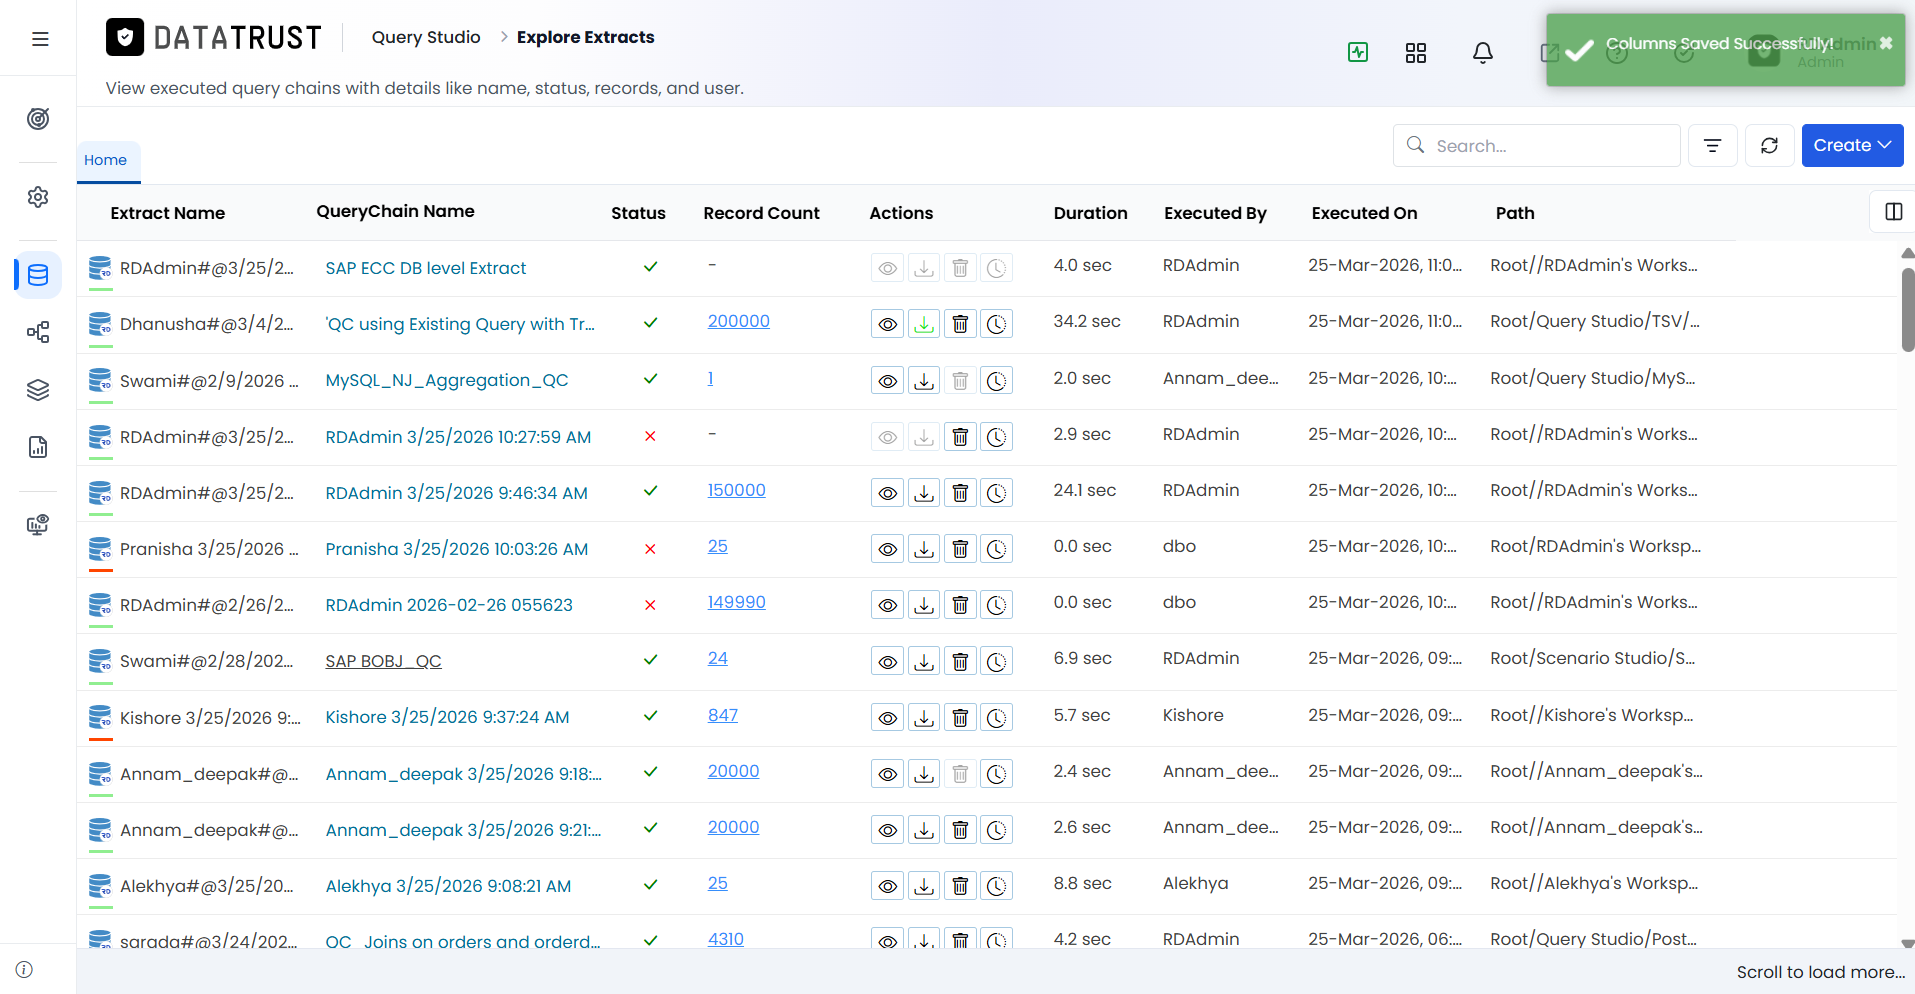Click the Kishore executed-by cell

click(x=1193, y=715)
